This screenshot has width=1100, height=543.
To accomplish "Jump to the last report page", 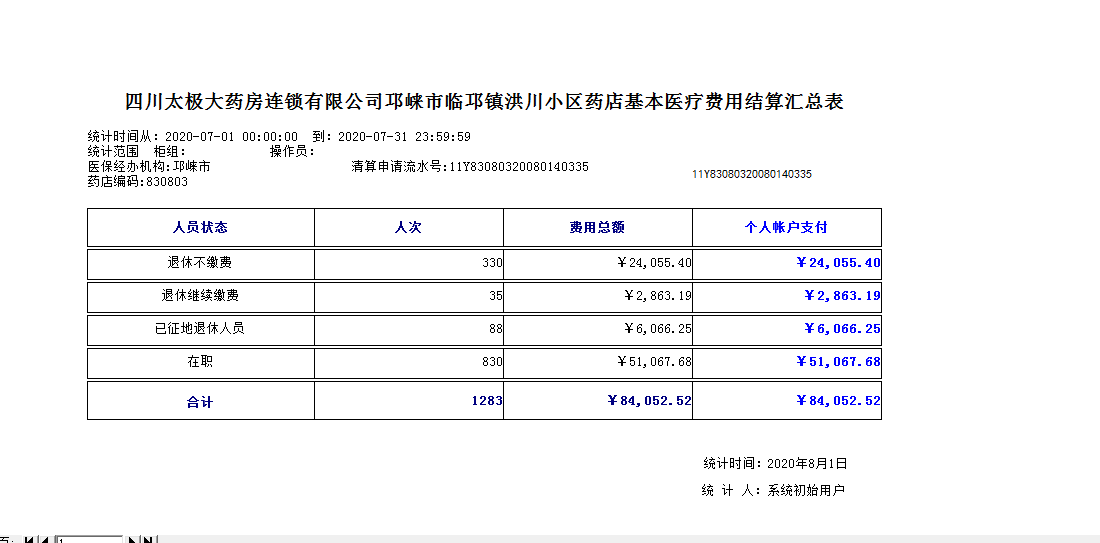I will (149, 539).
